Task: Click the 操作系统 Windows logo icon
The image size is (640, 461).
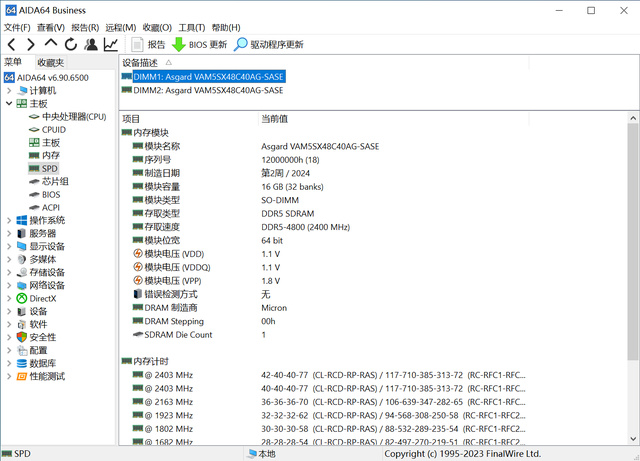Action: (x=22, y=220)
